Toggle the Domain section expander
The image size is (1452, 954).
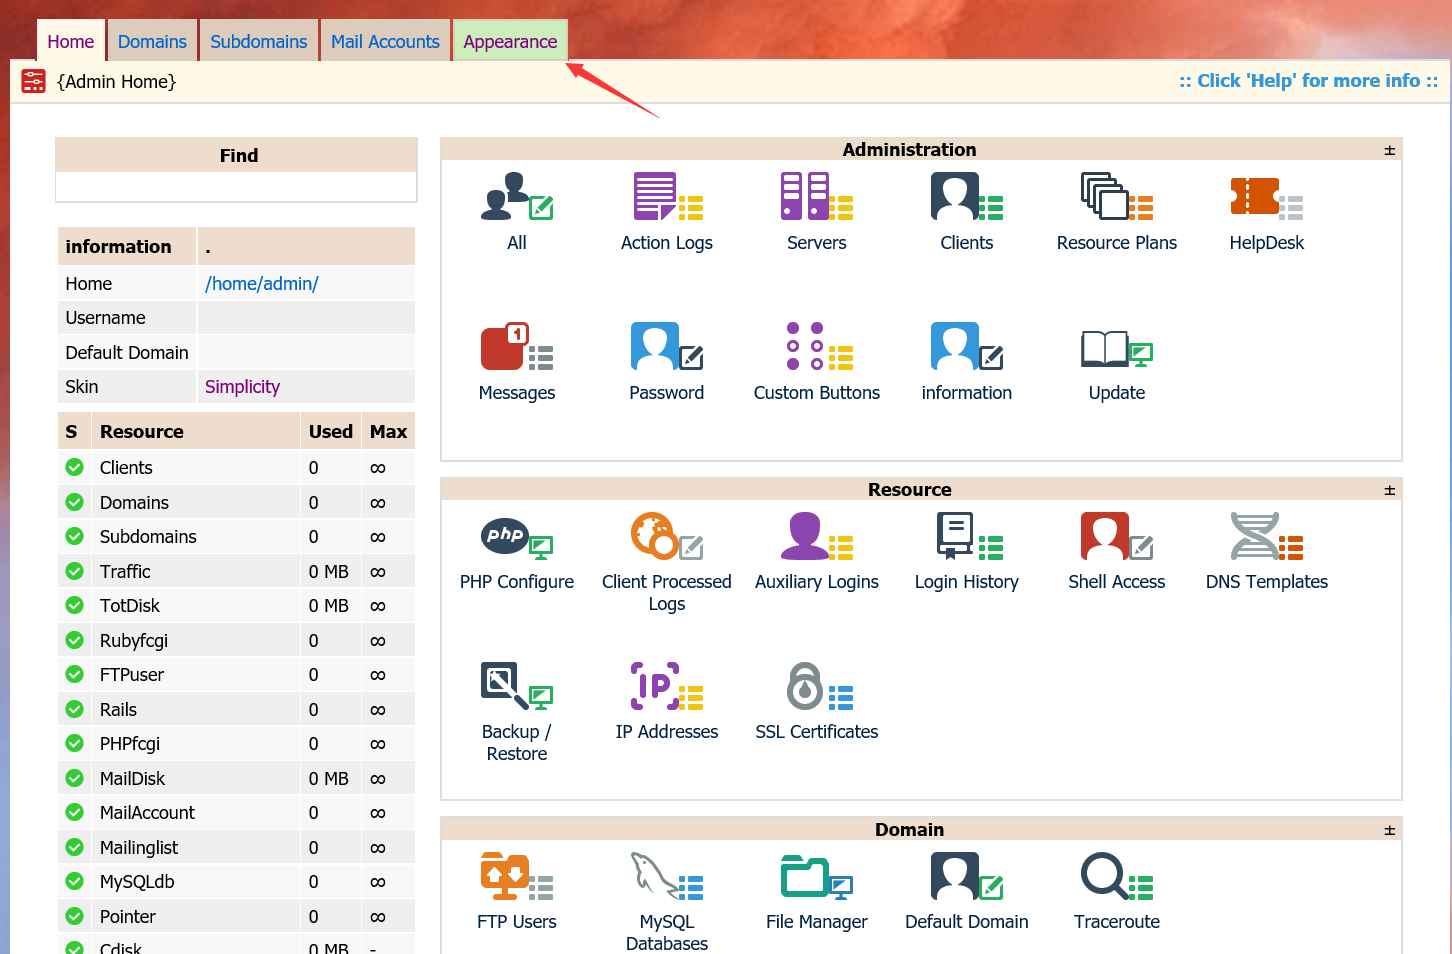click(x=1389, y=830)
